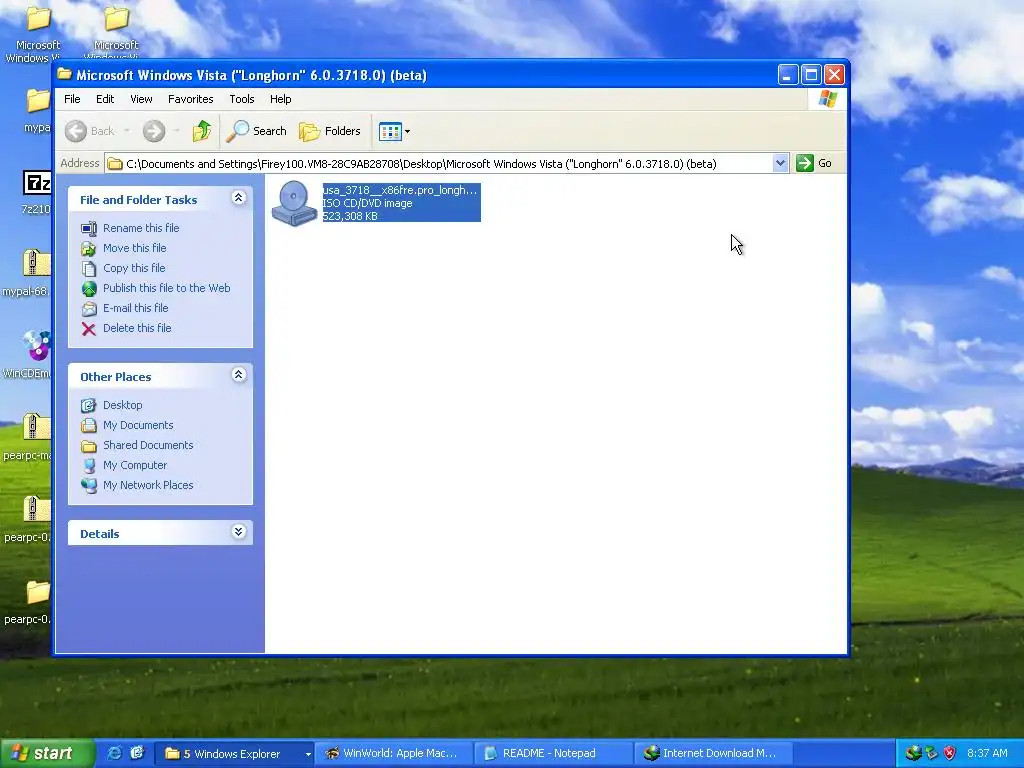This screenshot has height=768, width=1024.
Task: Expand the Details panel
Action: point(238,532)
